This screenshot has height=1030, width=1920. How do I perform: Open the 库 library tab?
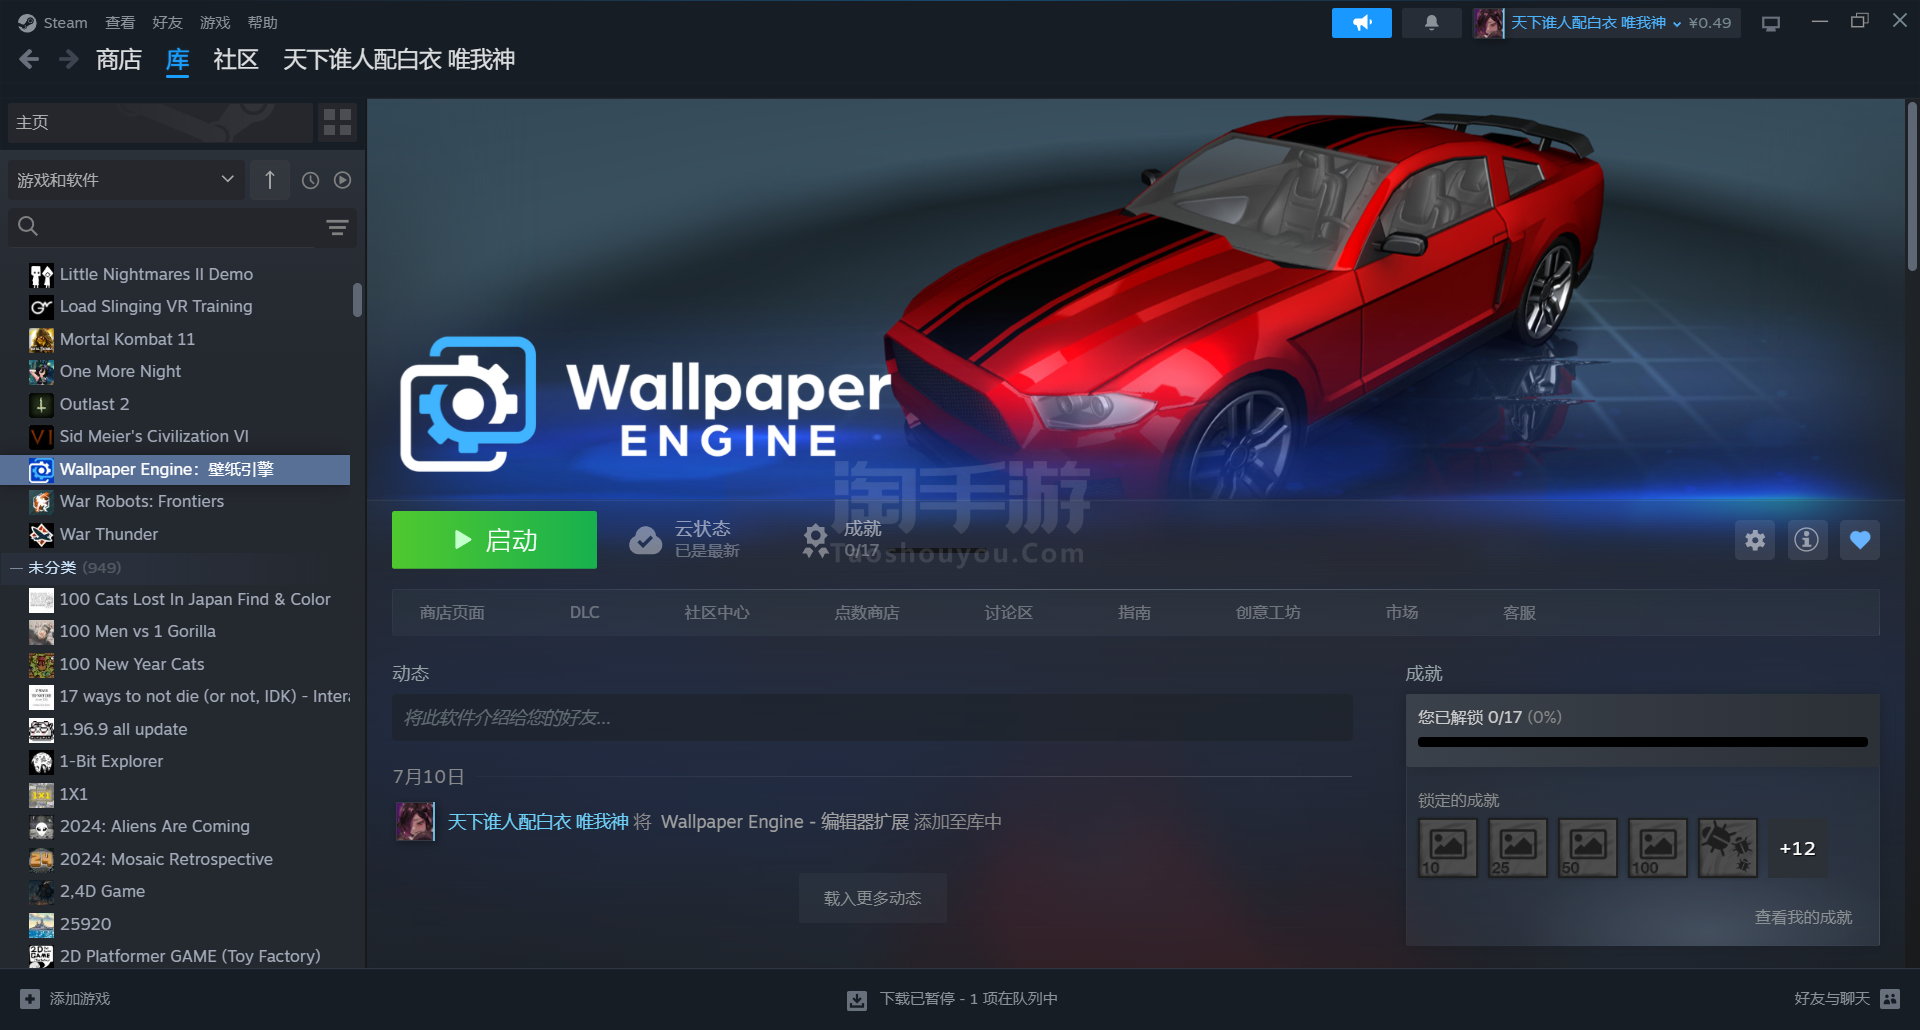tap(178, 60)
